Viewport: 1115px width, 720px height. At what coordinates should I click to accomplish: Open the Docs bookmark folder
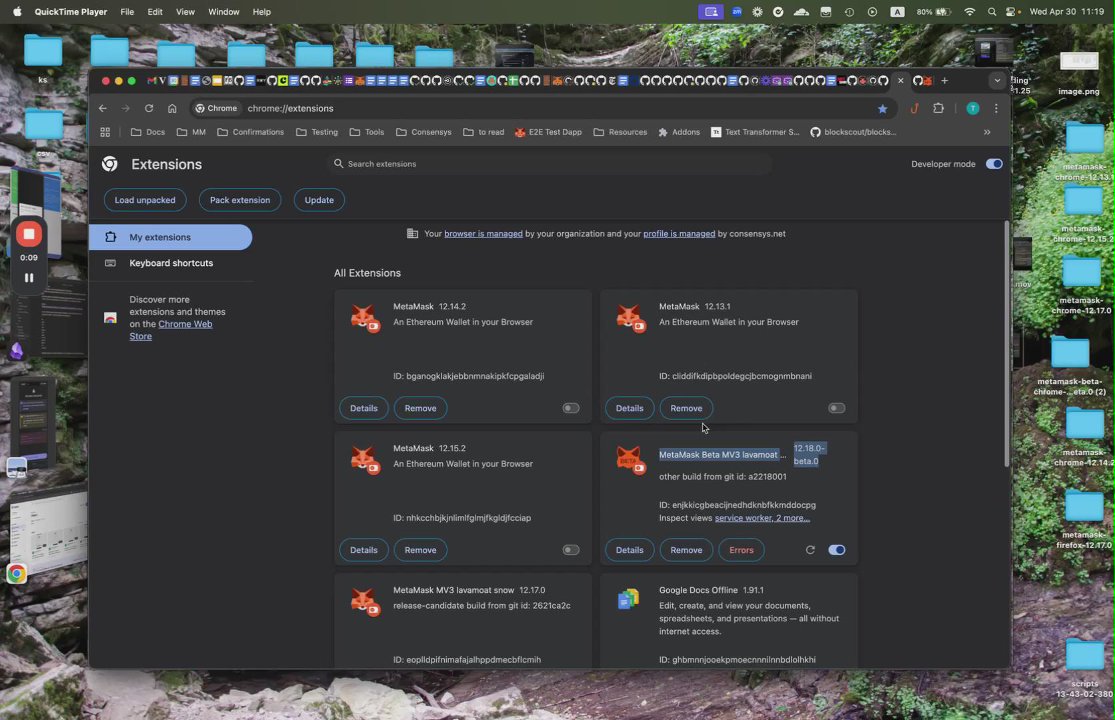(148, 132)
